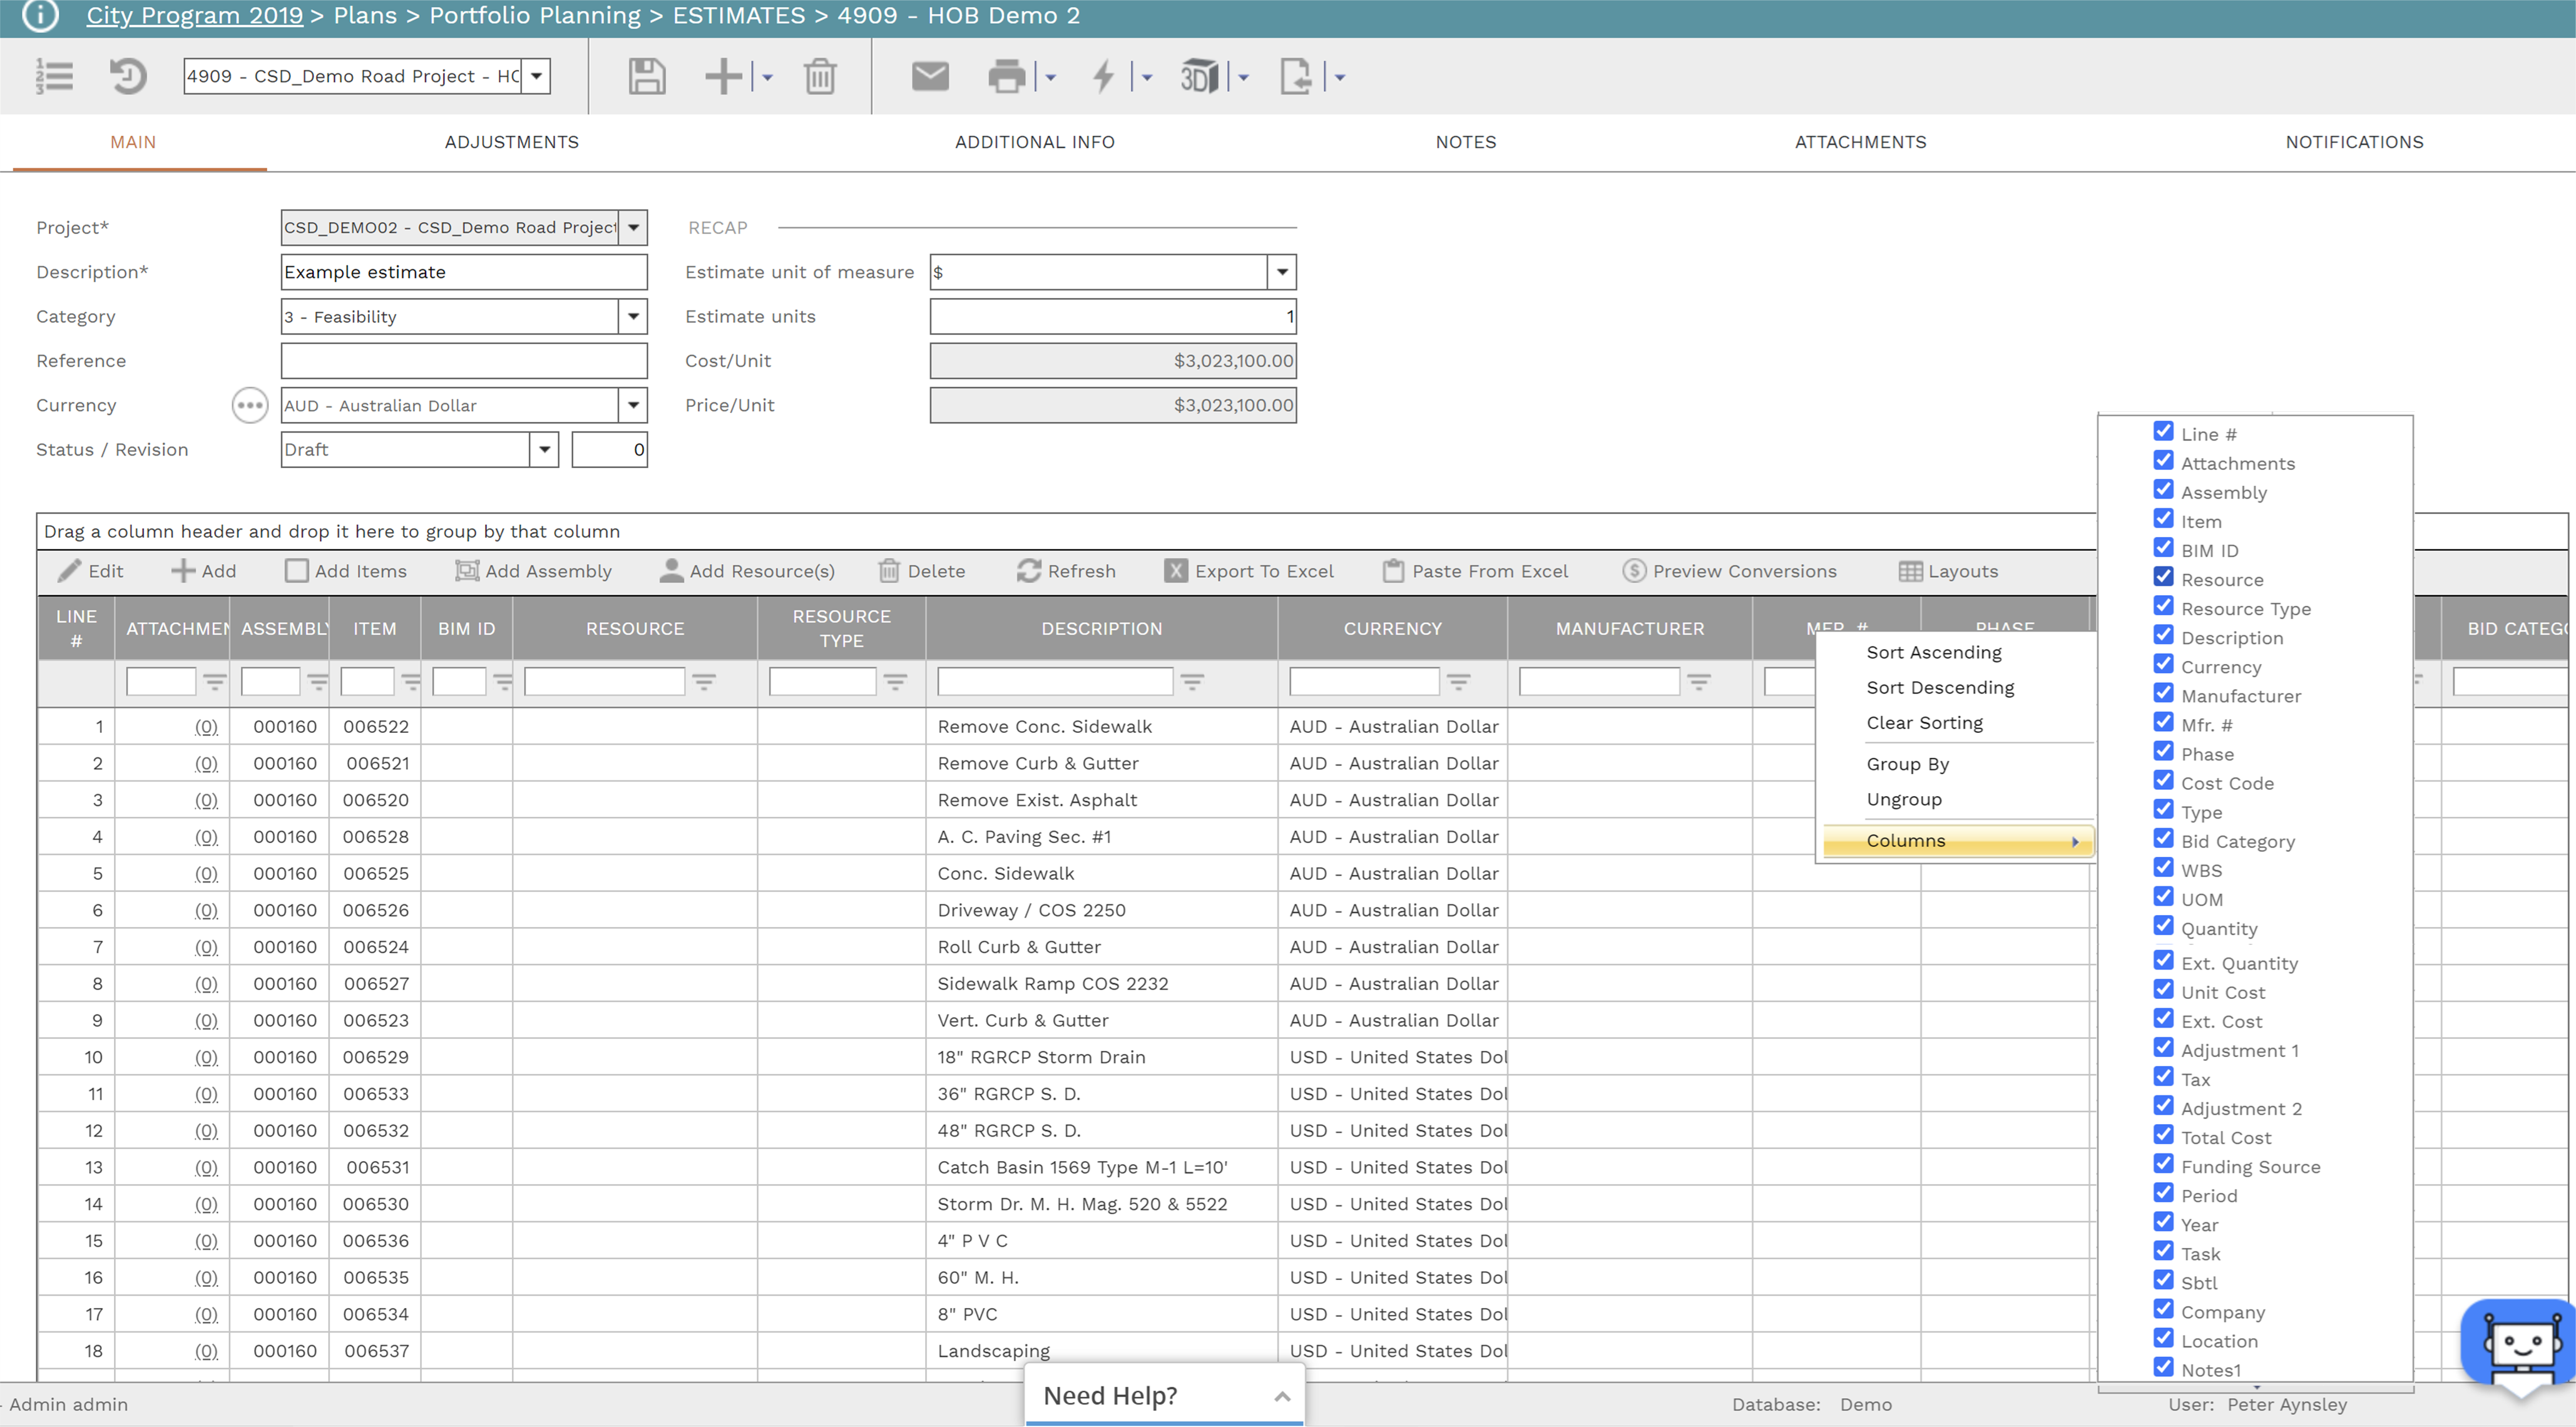Image resolution: width=2576 pixels, height=1427 pixels.
Task: Switch to the Adjustments tab
Action: click(512, 142)
